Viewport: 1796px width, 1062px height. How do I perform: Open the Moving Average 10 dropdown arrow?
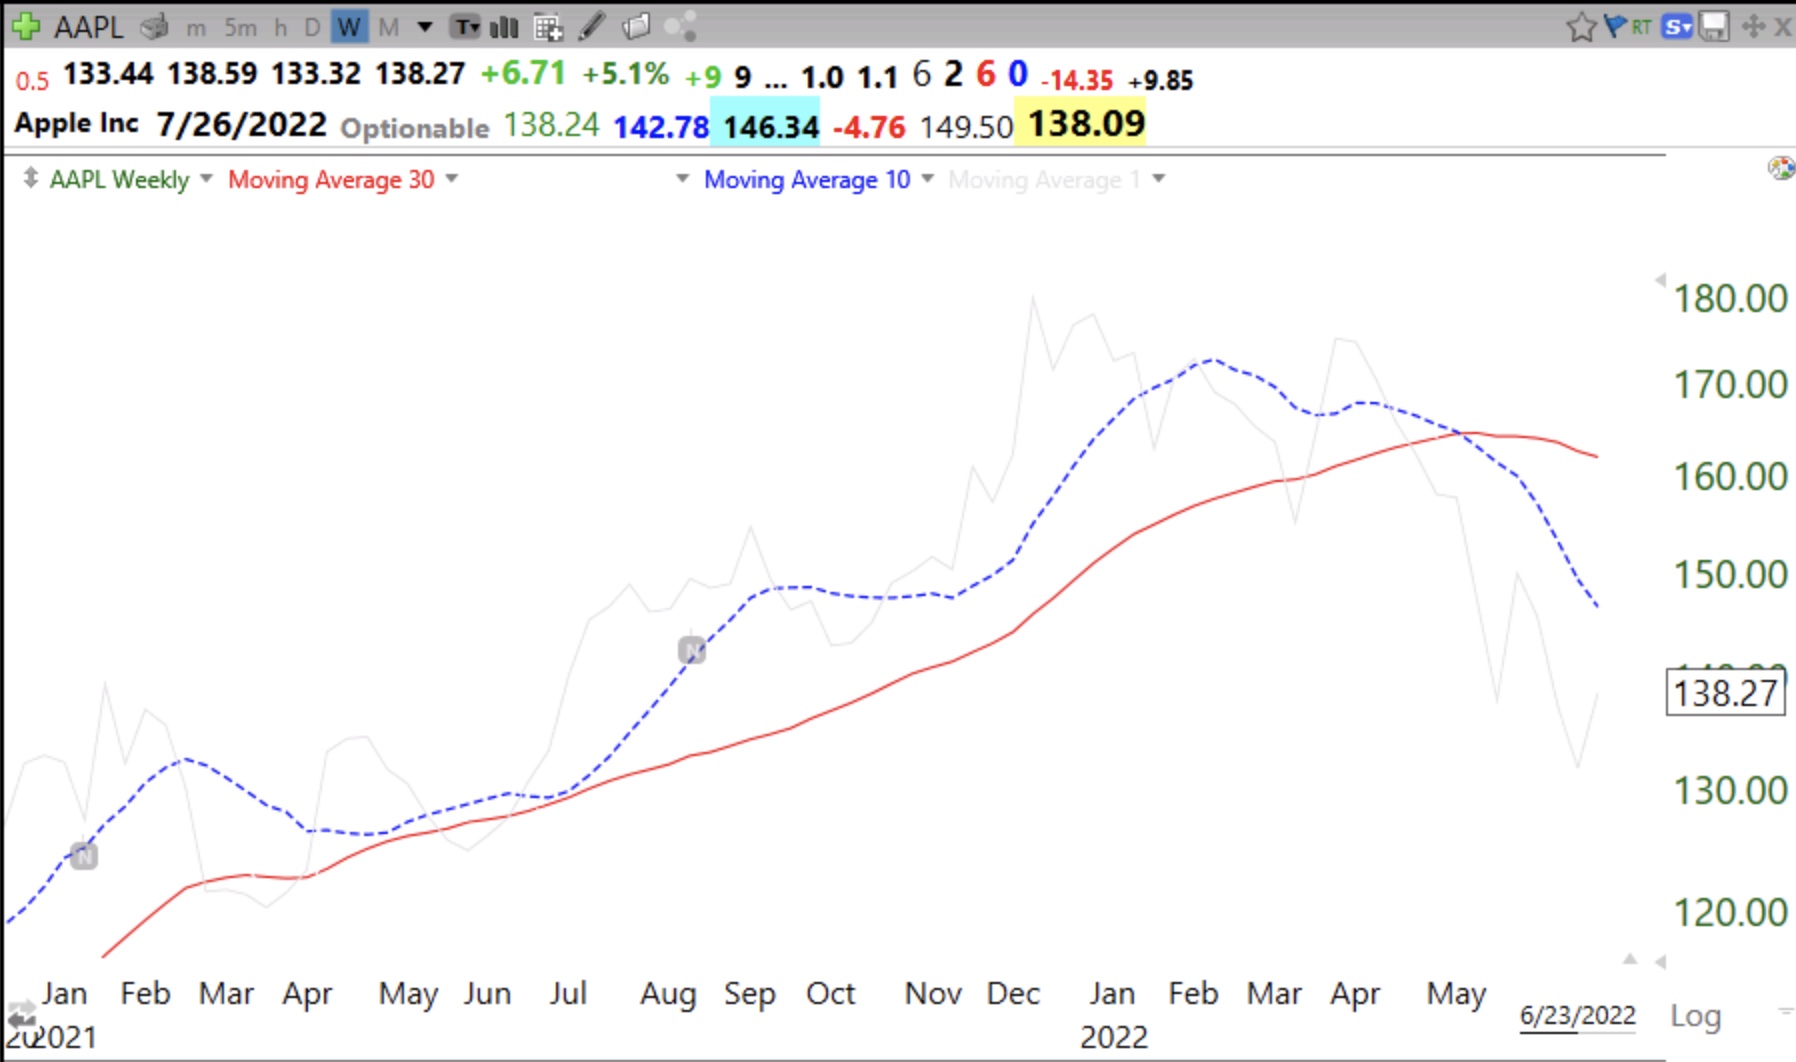(x=927, y=179)
